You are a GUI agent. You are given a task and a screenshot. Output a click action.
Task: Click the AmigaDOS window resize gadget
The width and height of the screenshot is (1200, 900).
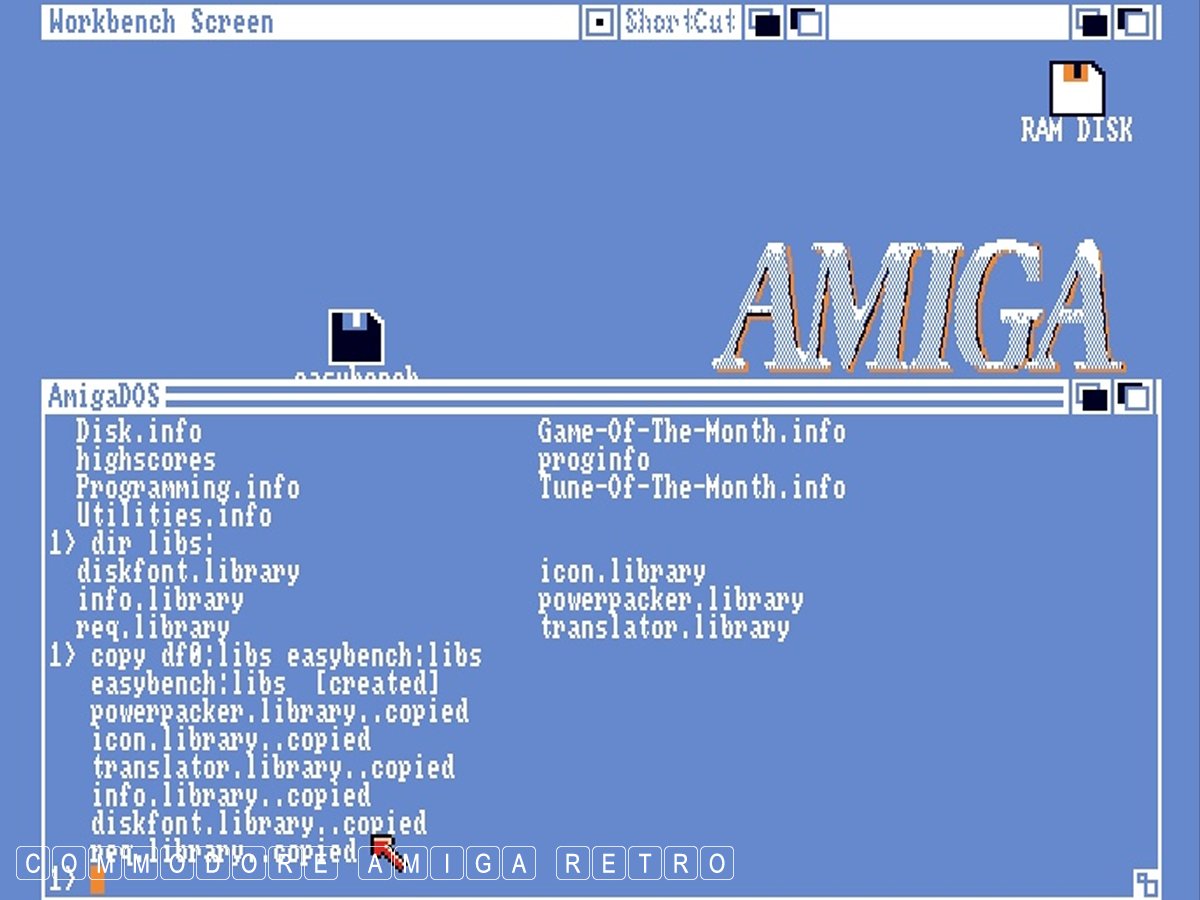click(x=1145, y=883)
